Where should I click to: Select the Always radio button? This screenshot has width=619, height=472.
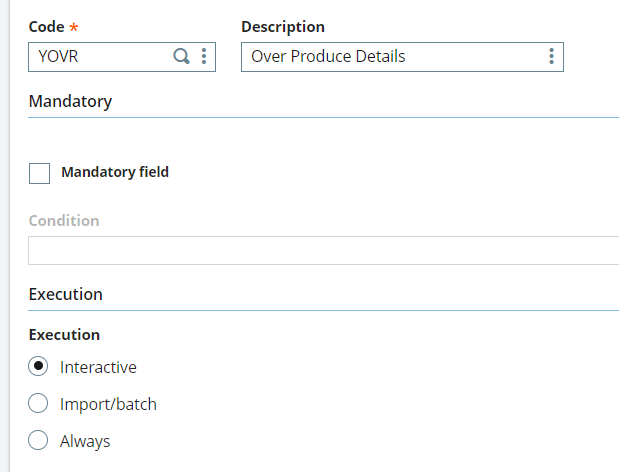pyautogui.click(x=39, y=441)
